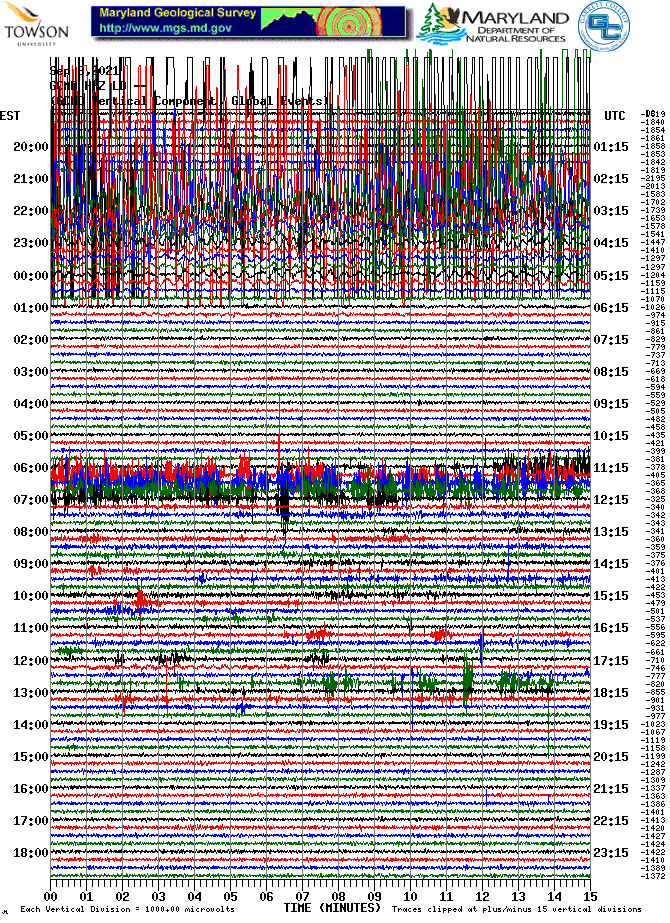The height and width of the screenshot is (923, 670).
Task: Select the 06:00 EST row label
Action: (x=31, y=468)
